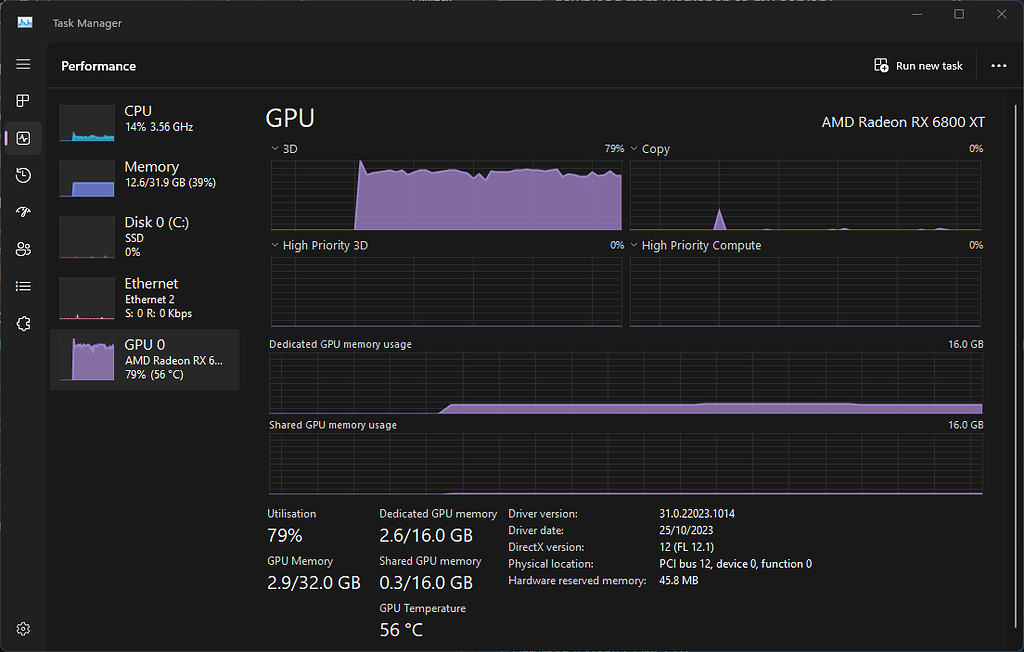Open the High Priority 3D dropdown
This screenshot has height=652, width=1024.
(274, 245)
